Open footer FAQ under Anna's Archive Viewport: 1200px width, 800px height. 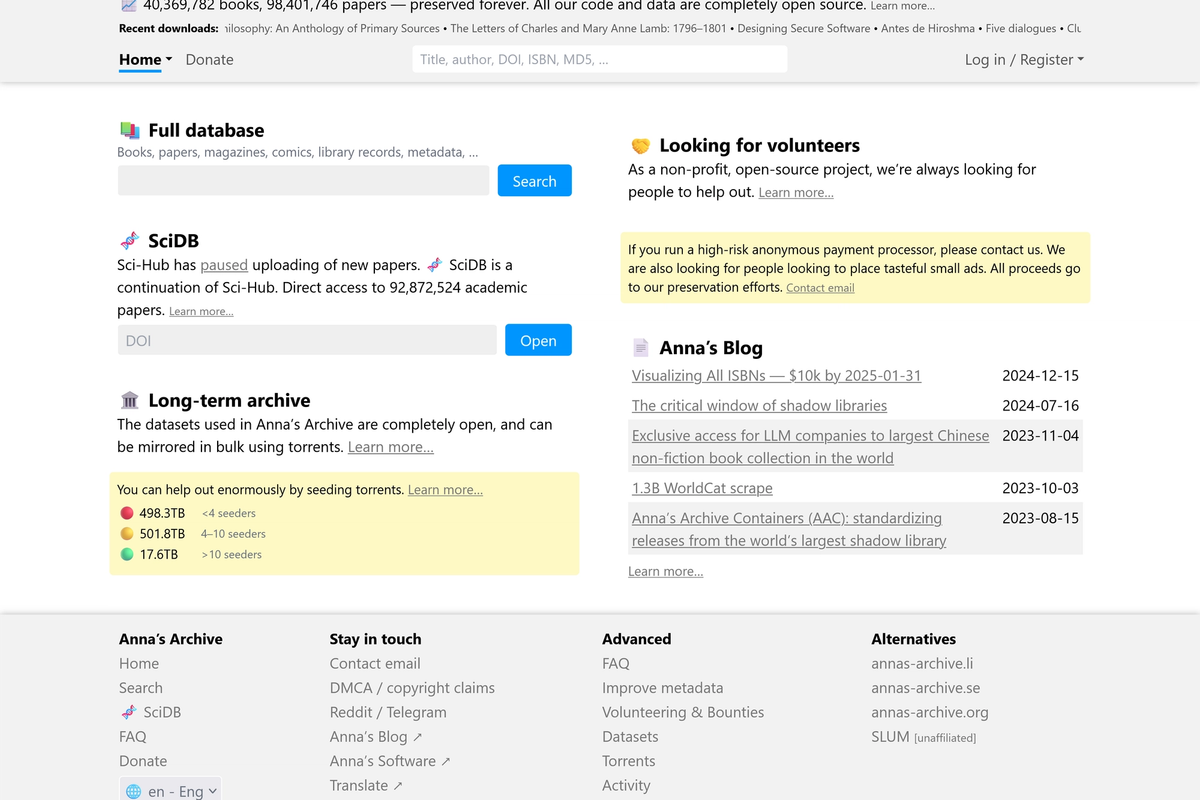133,736
